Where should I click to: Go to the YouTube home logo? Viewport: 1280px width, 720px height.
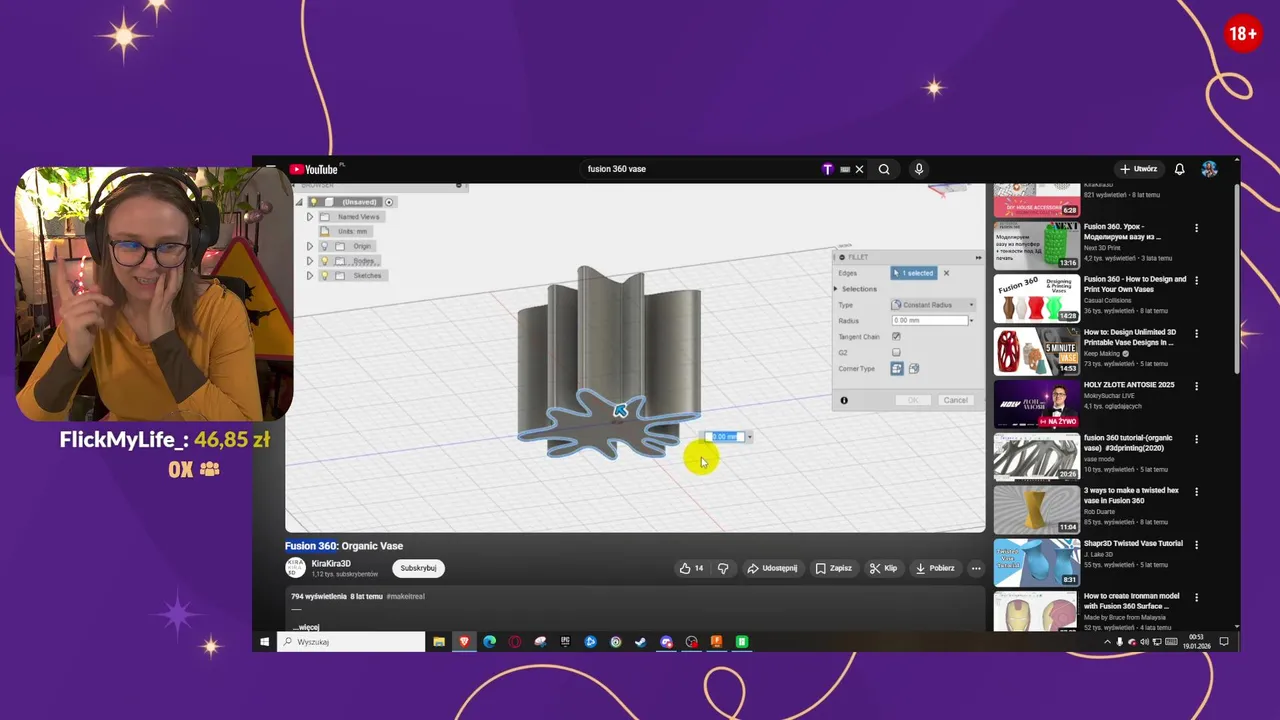(314, 169)
